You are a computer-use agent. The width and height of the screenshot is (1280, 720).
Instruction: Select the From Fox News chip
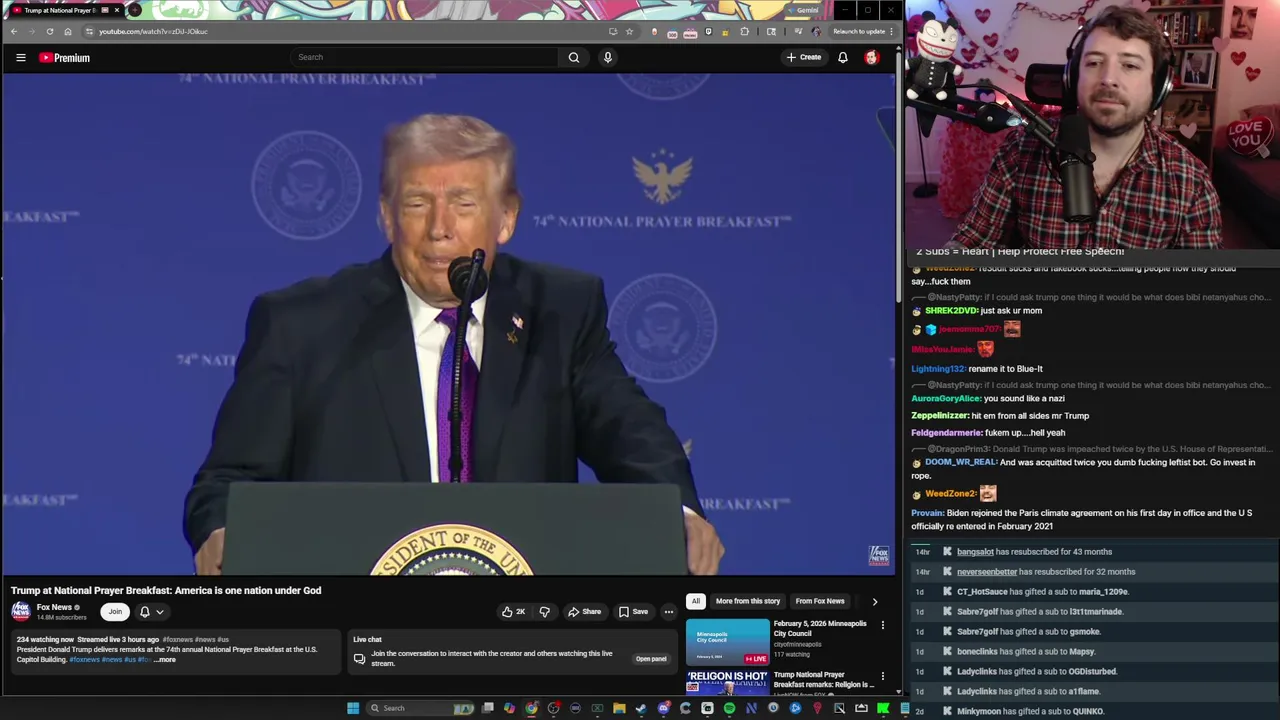tap(820, 601)
